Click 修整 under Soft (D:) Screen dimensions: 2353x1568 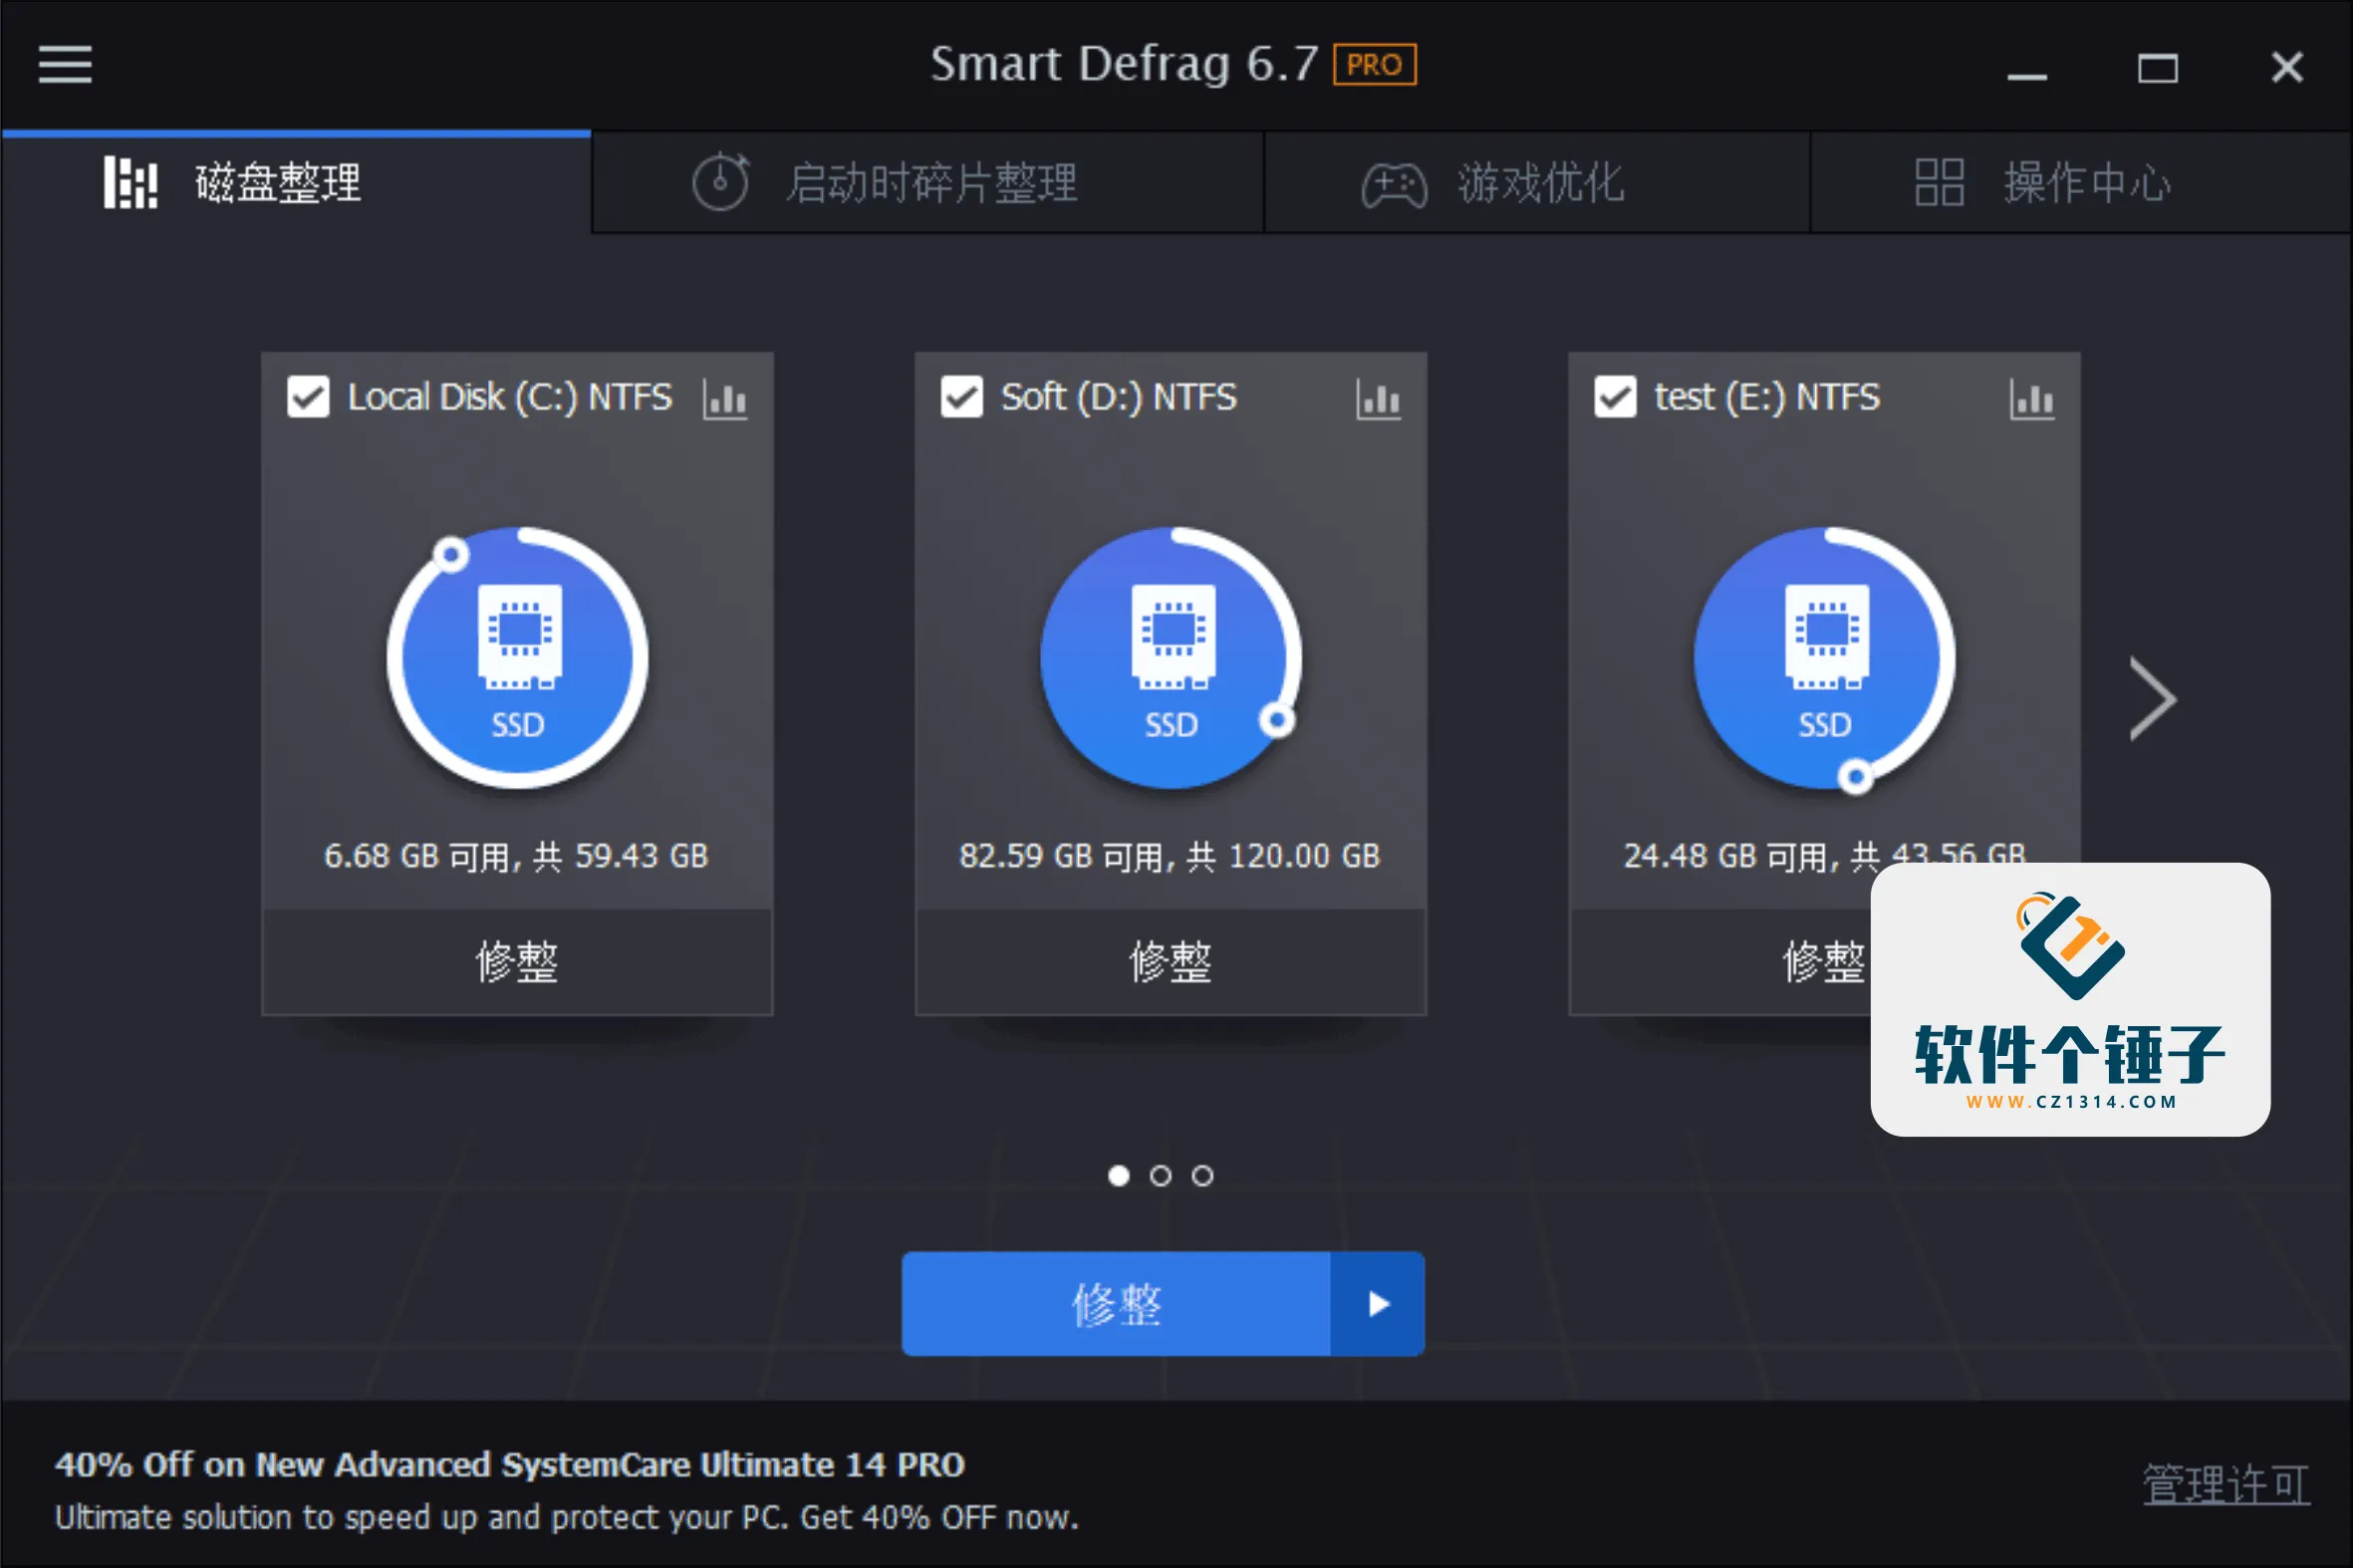tap(1171, 962)
